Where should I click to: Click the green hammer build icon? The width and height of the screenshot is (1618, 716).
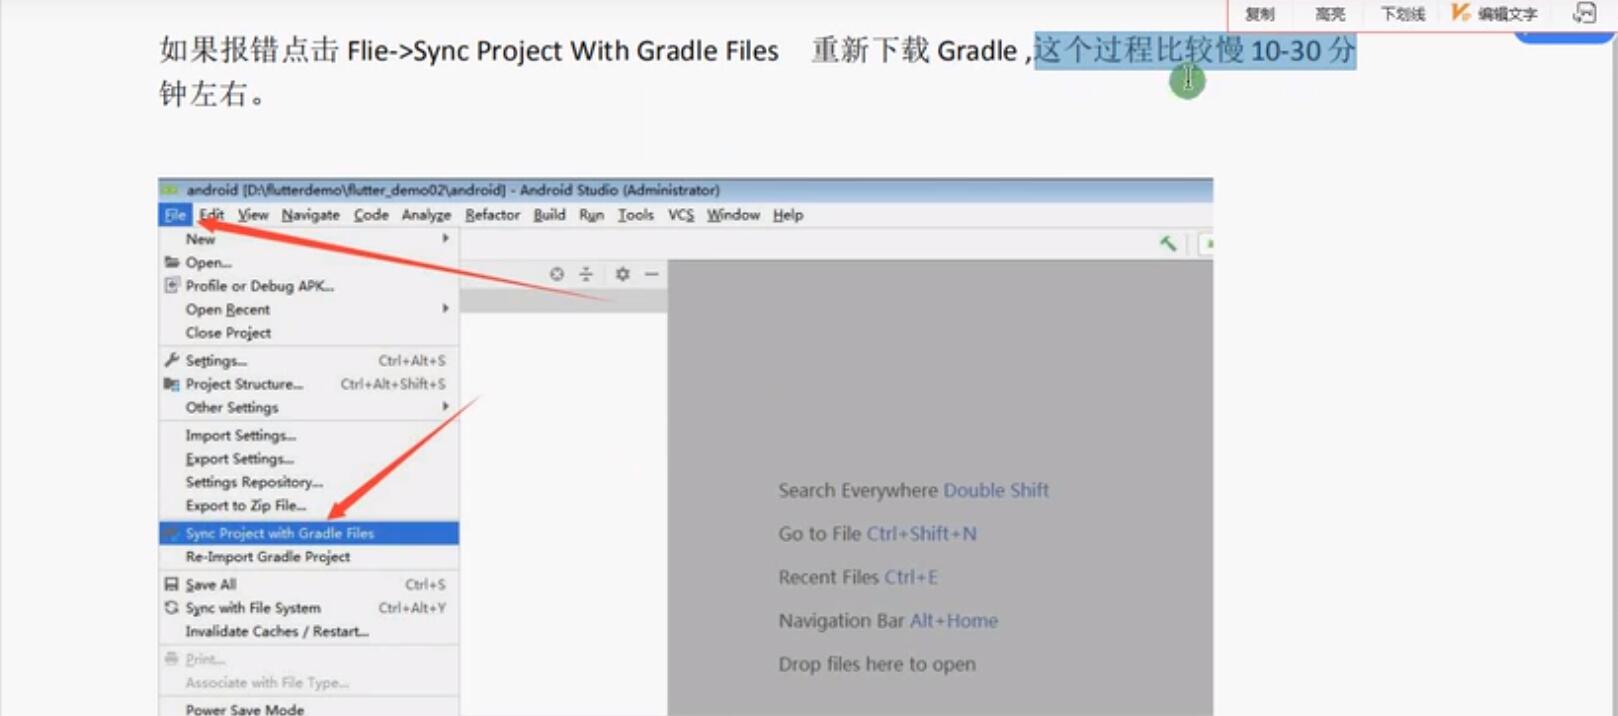(x=1167, y=243)
